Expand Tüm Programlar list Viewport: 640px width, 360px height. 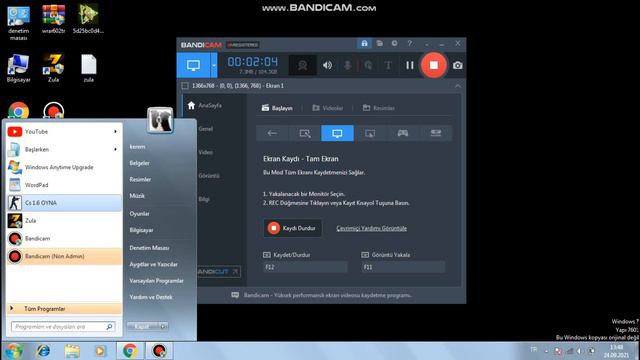pyautogui.click(x=64, y=309)
